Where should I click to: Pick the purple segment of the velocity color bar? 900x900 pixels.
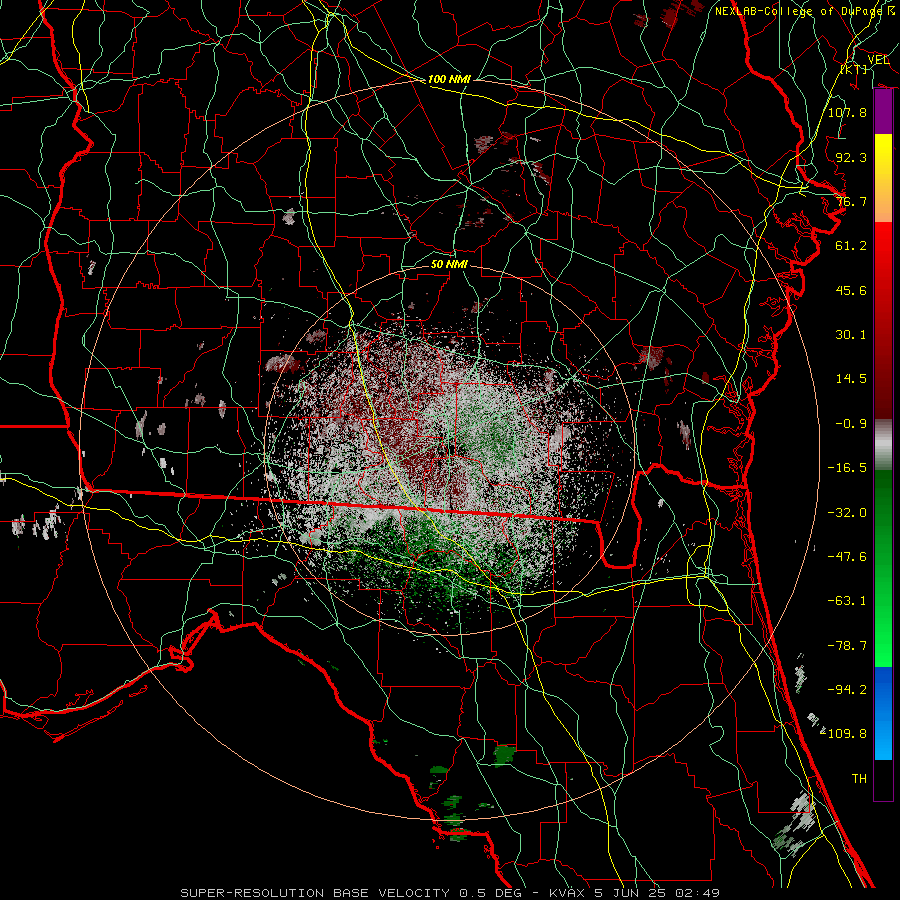click(883, 112)
